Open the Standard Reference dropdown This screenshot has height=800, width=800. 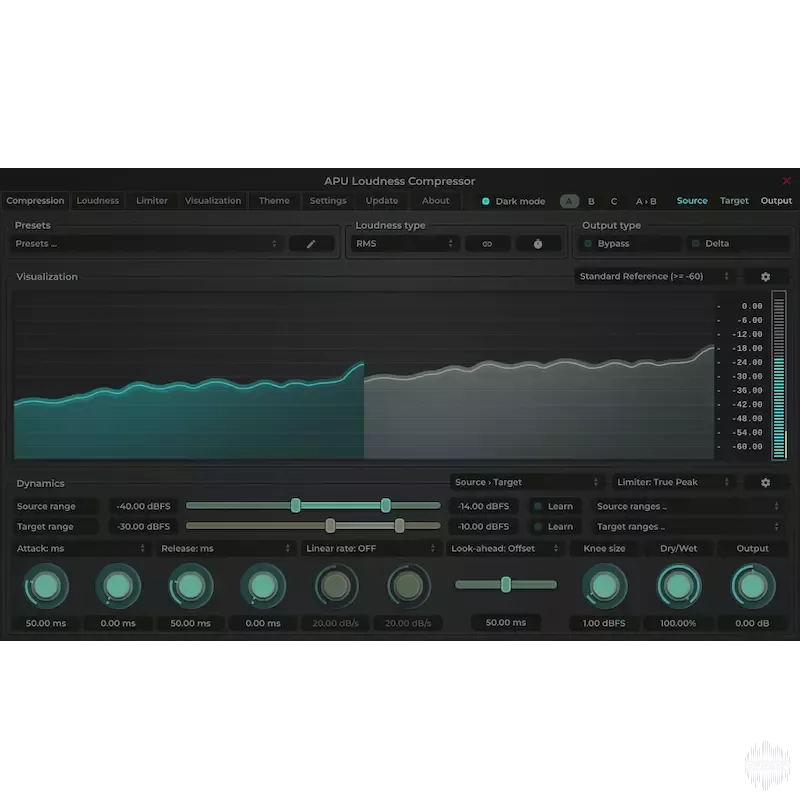(x=655, y=277)
